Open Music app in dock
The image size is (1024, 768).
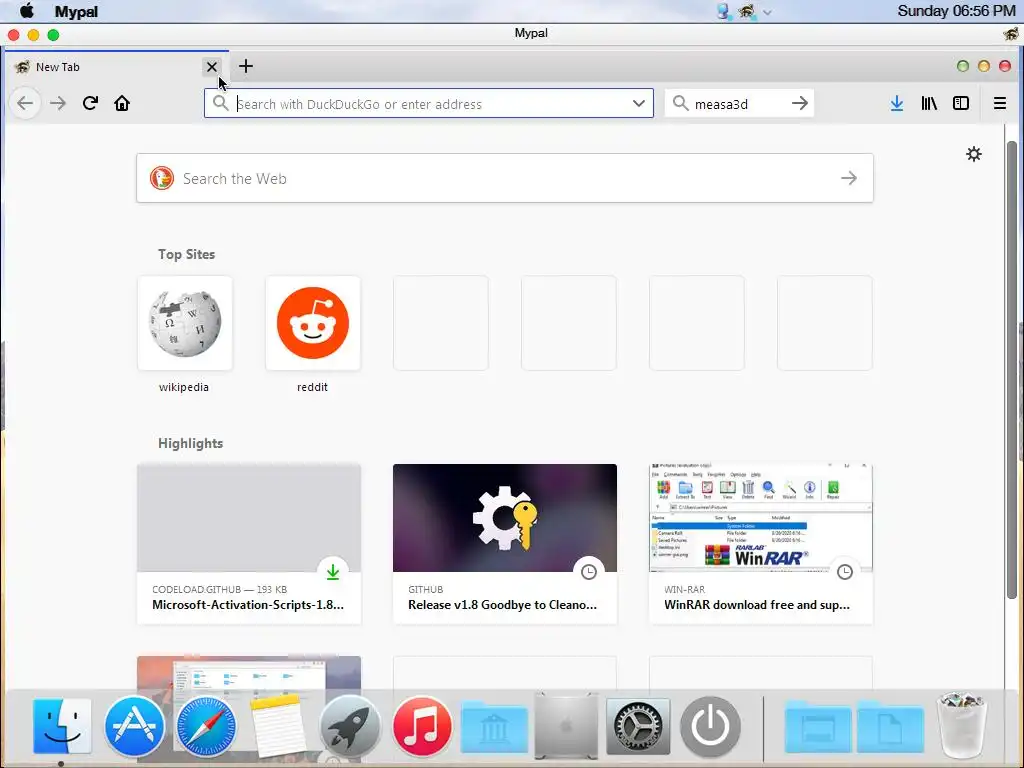pos(422,726)
